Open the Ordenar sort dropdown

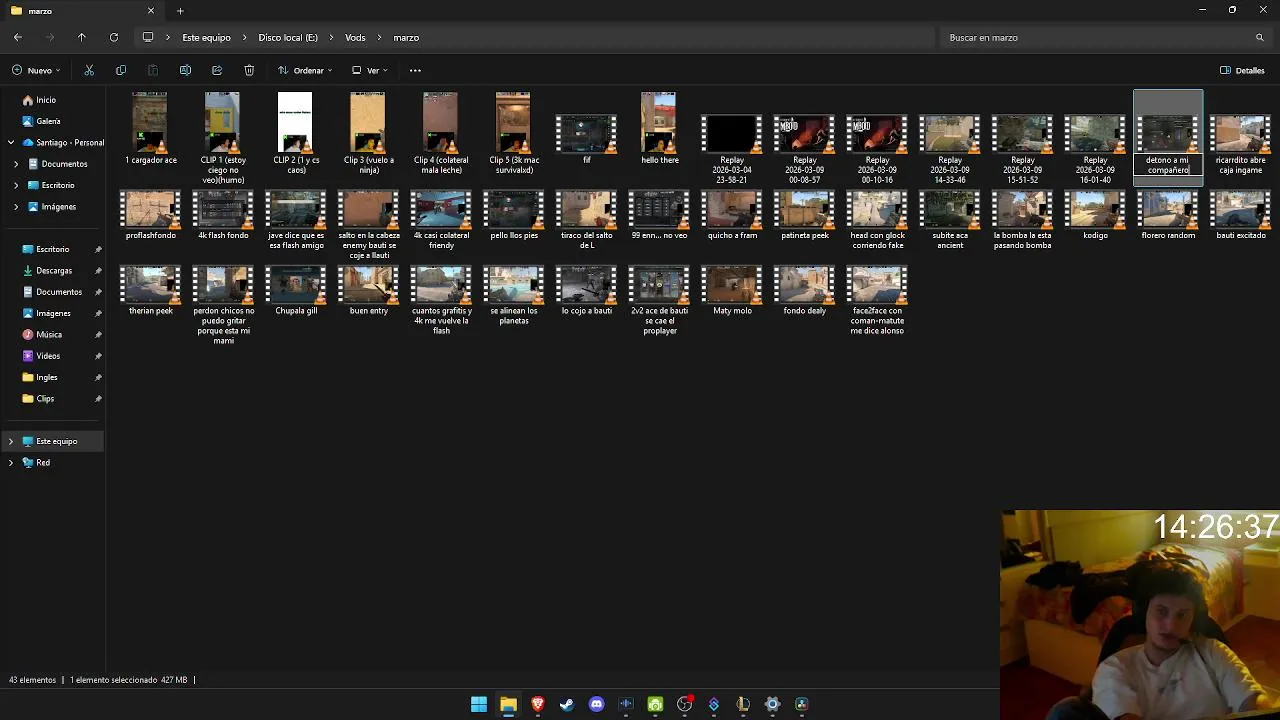coord(305,70)
